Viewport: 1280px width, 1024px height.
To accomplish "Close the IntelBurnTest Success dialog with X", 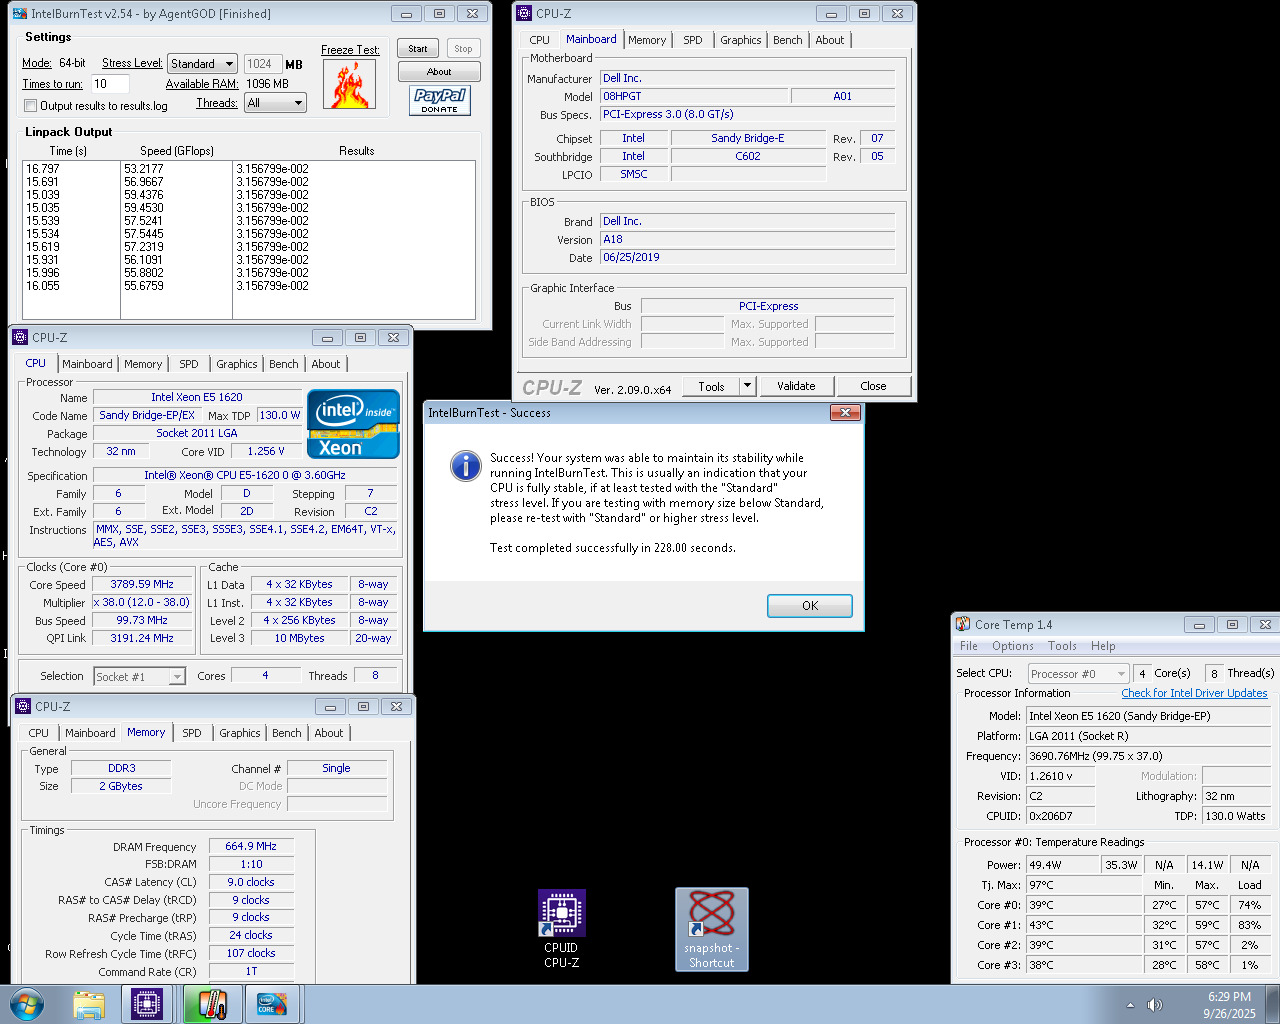I will click(845, 412).
